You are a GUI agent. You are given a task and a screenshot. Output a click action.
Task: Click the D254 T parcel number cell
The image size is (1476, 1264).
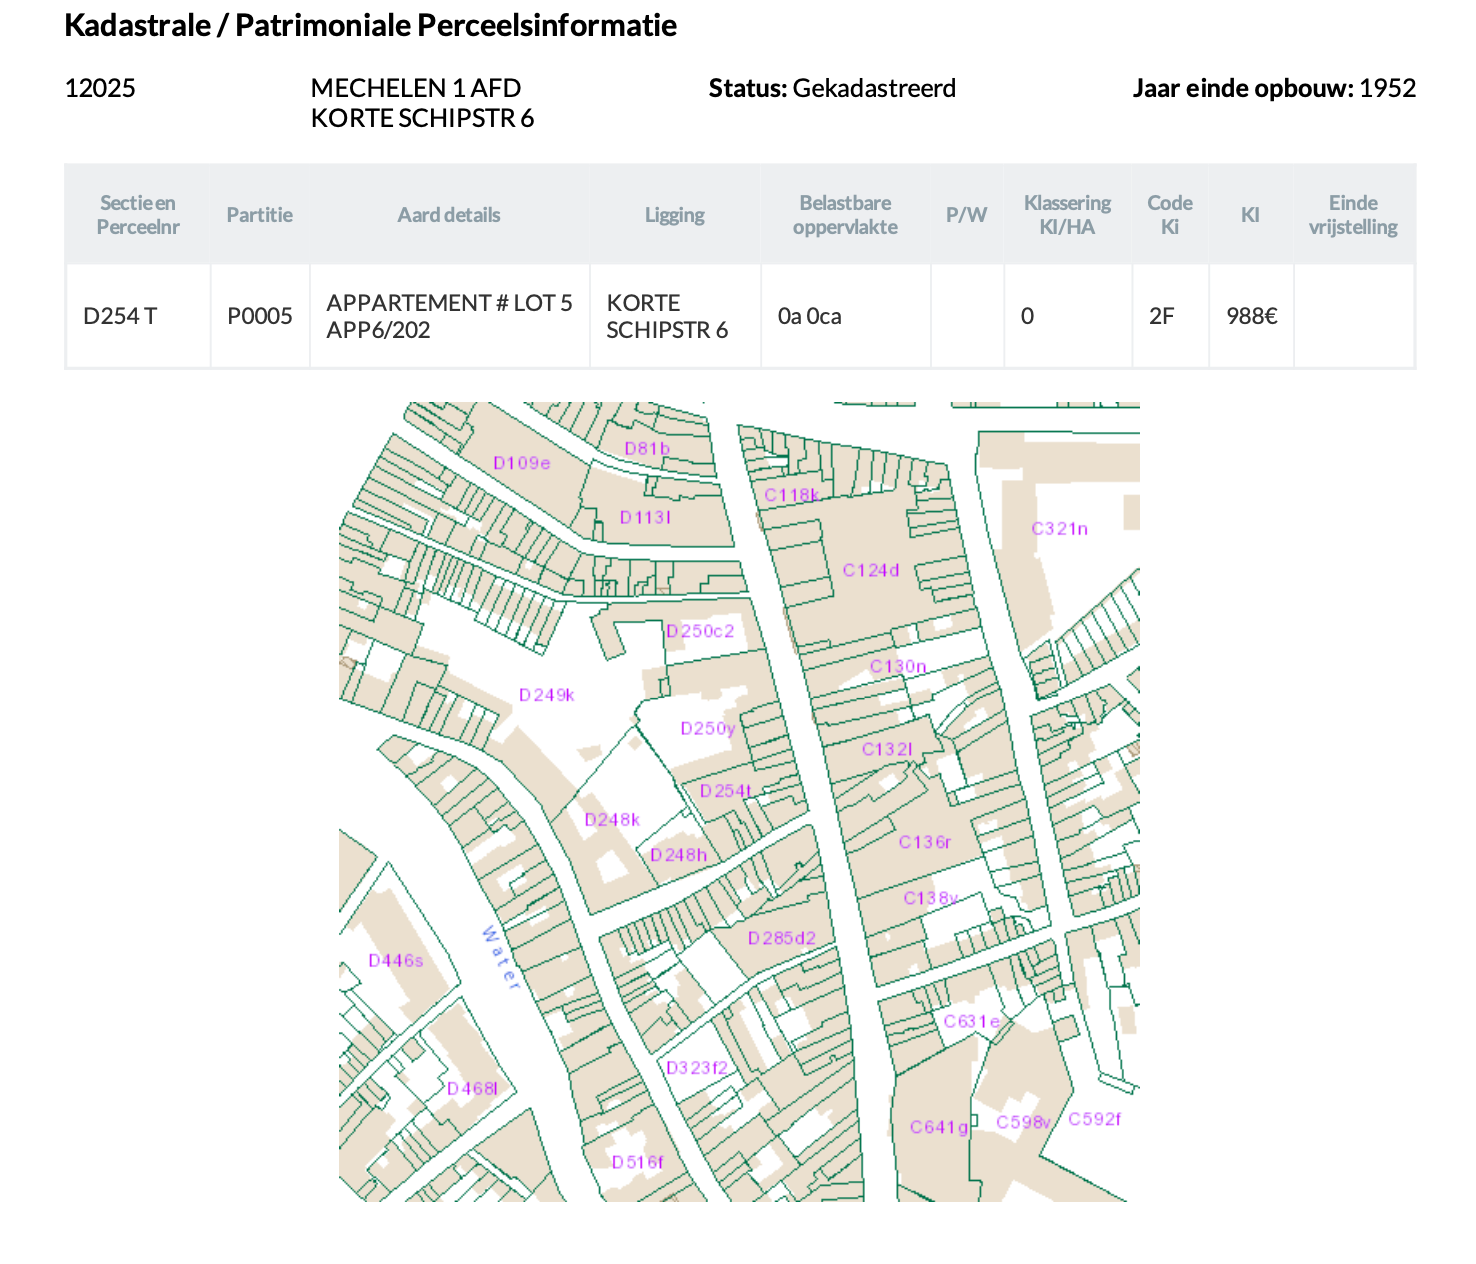pos(120,316)
